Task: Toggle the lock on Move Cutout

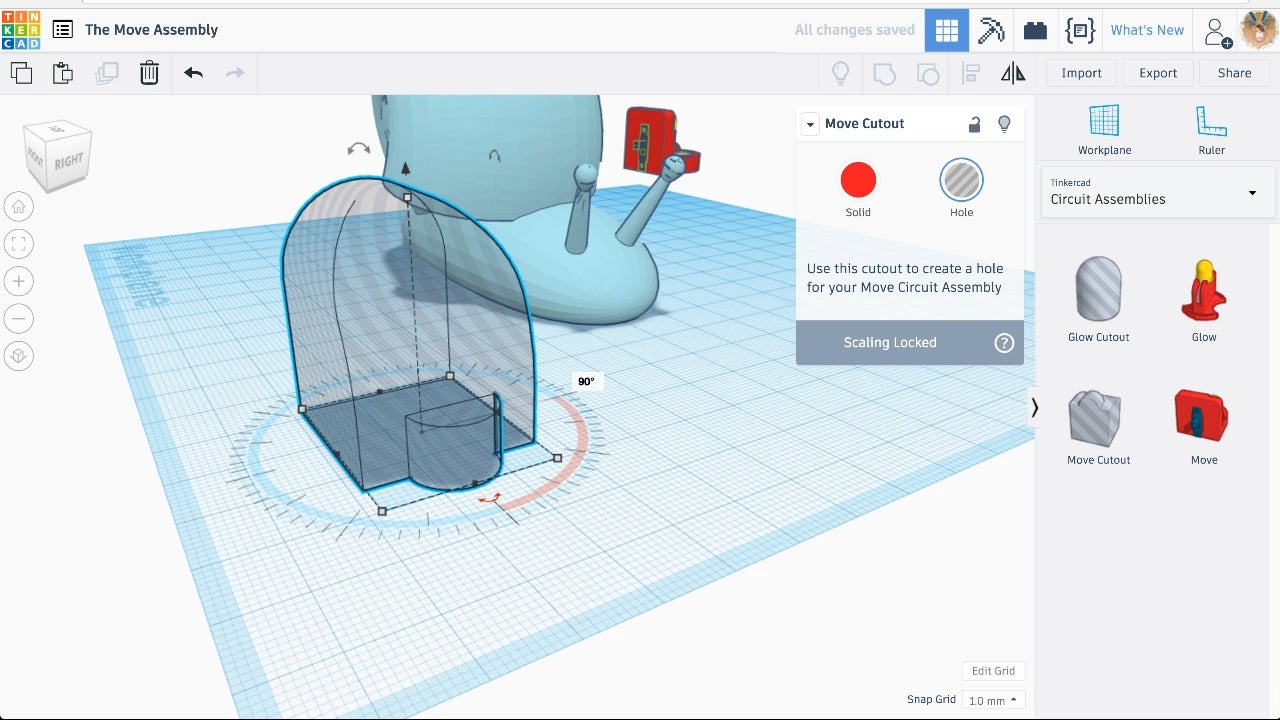Action: 974,124
